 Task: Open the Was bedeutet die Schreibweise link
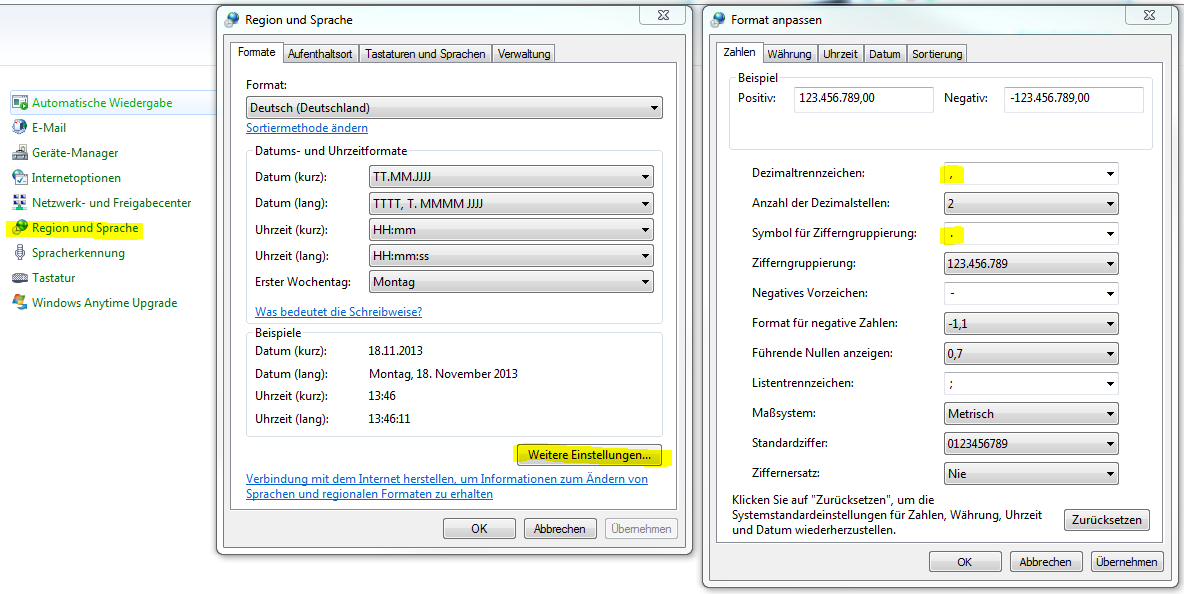tap(338, 312)
